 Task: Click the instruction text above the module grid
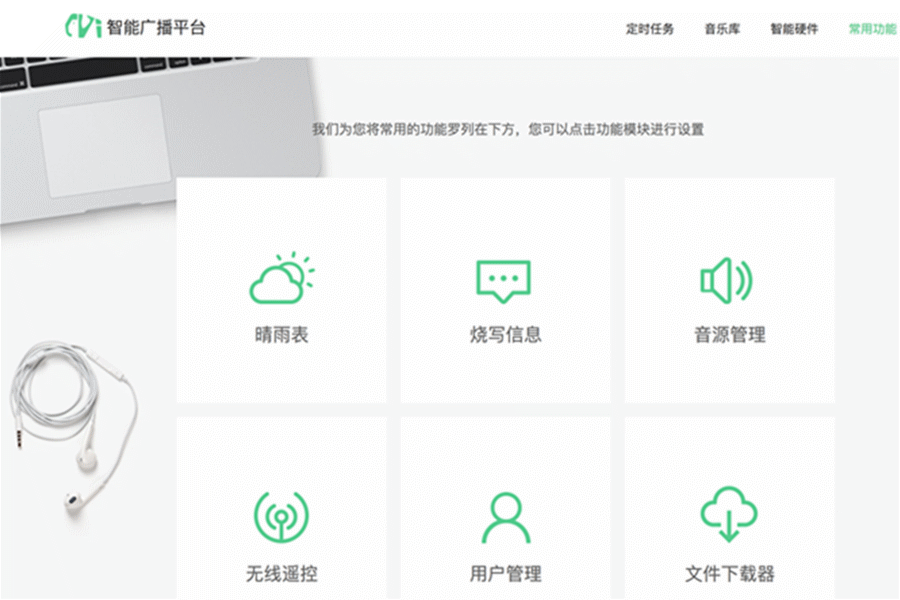pos(507,130)
